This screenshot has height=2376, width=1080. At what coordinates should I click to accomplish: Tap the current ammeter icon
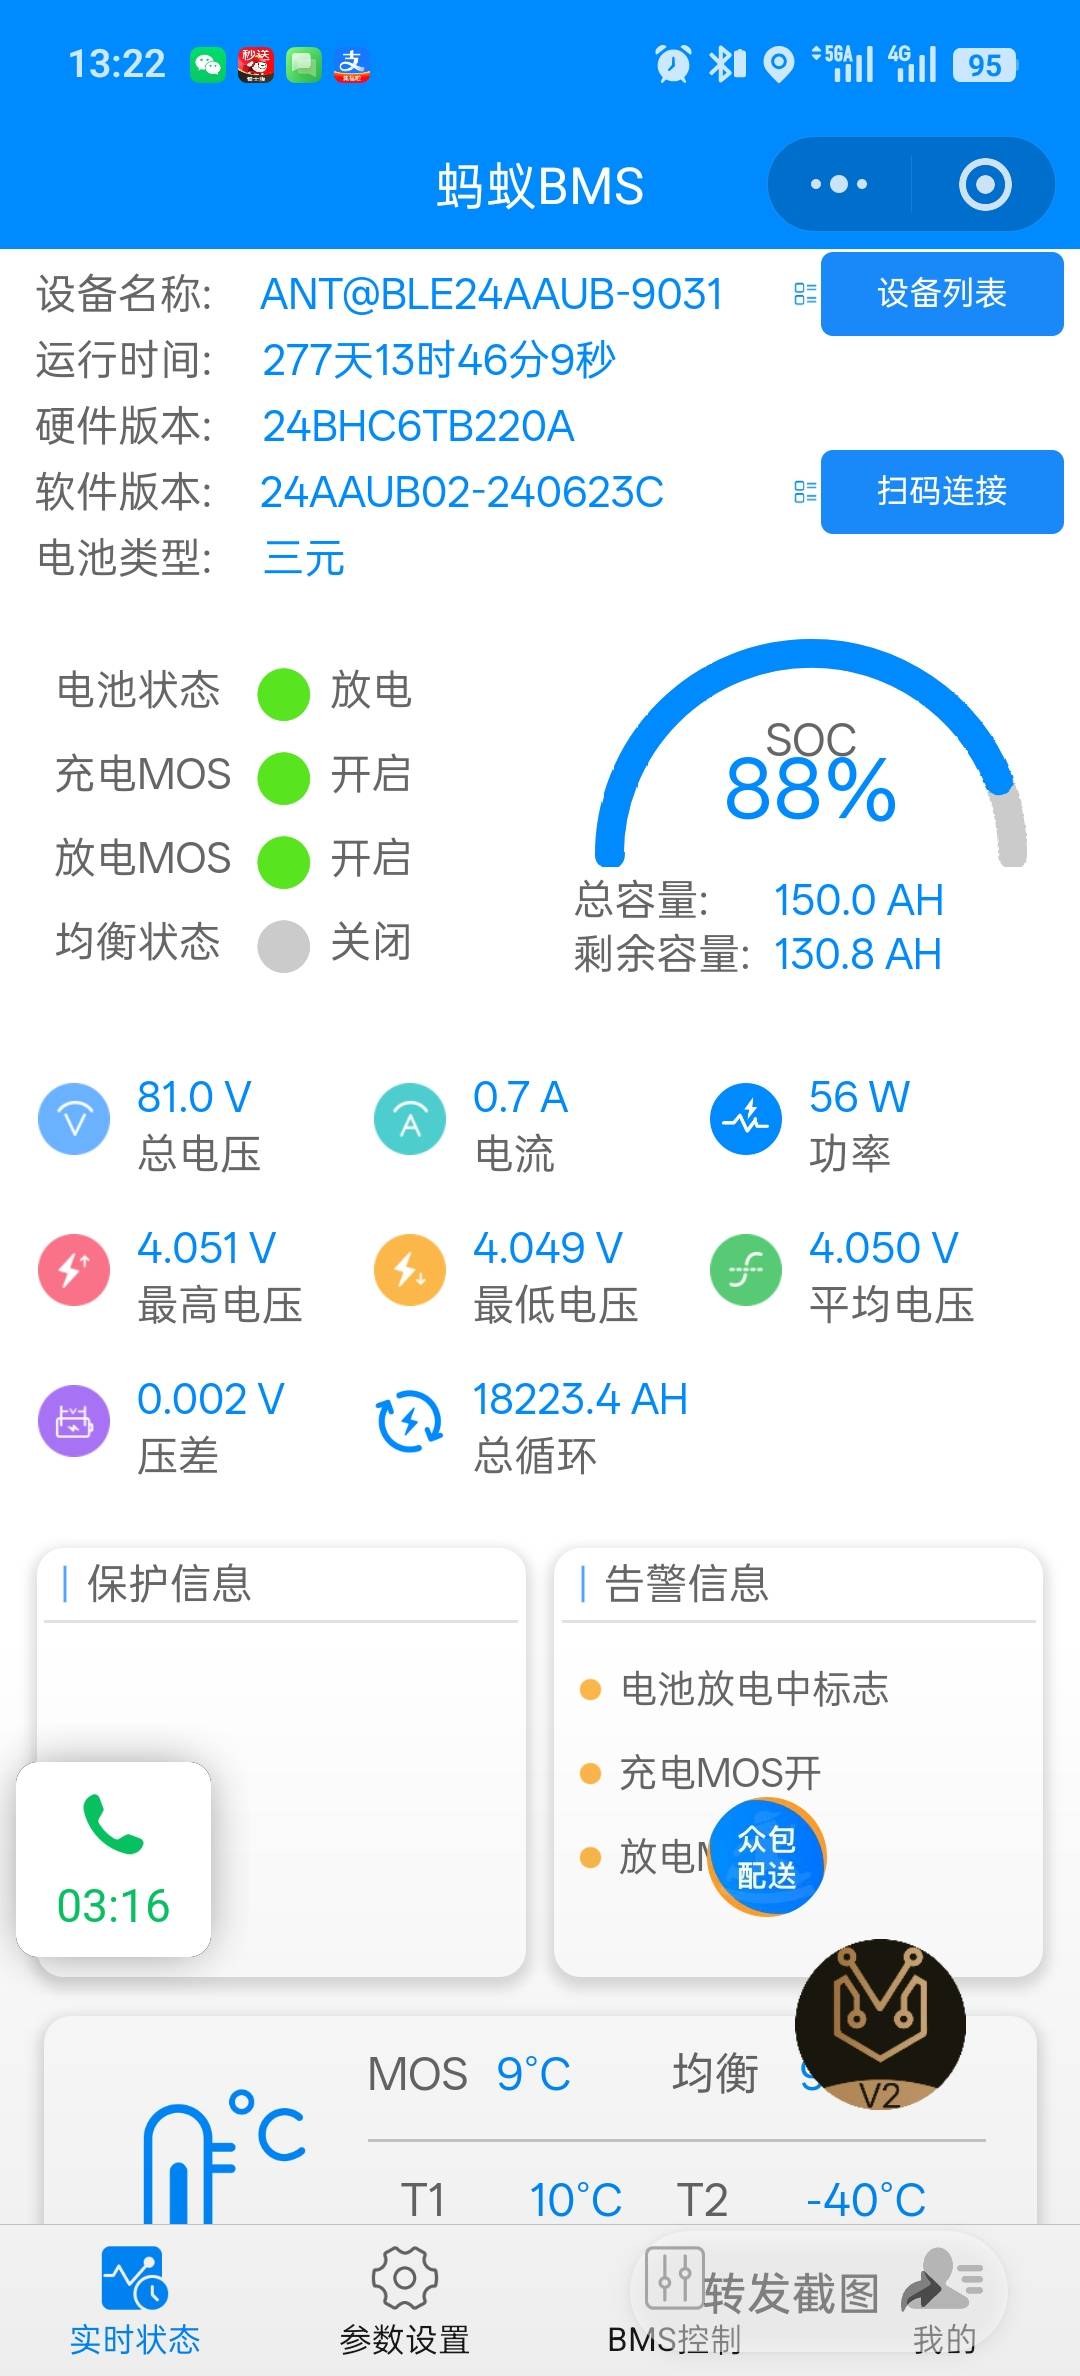[x=409, y=1119]
